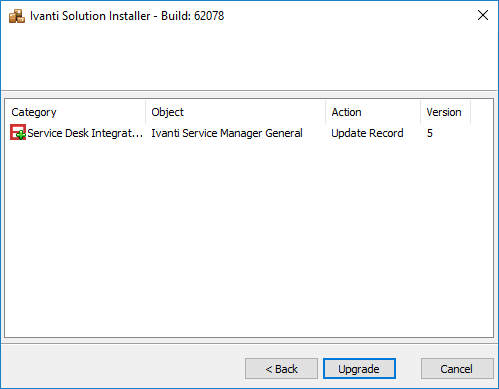Click the divider between Category and Object headers
Screen dimensions: 499x389
(146, 112)
